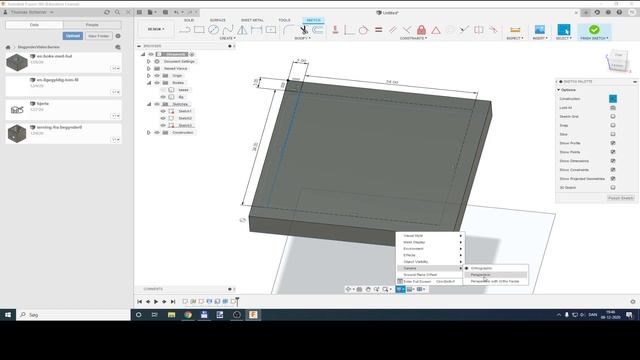640x360 pixels.
Task: Click the Orbit navigation icon
Action: click(349, 289)
